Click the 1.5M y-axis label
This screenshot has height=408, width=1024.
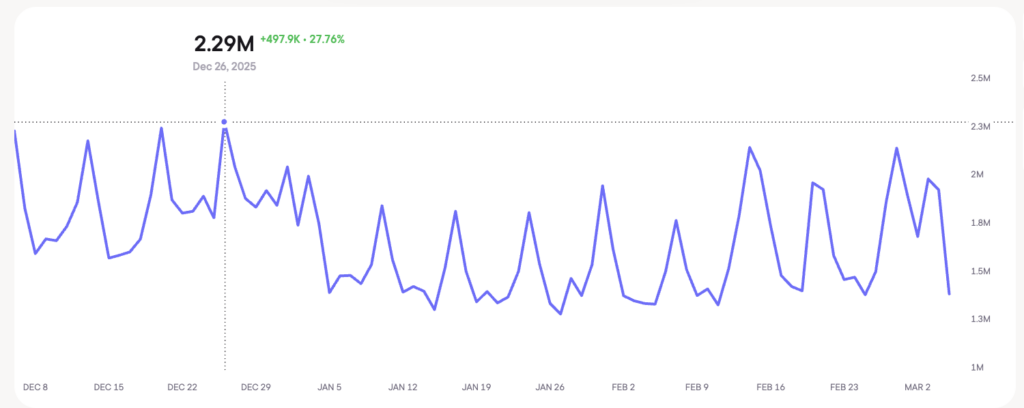point(979,272)
